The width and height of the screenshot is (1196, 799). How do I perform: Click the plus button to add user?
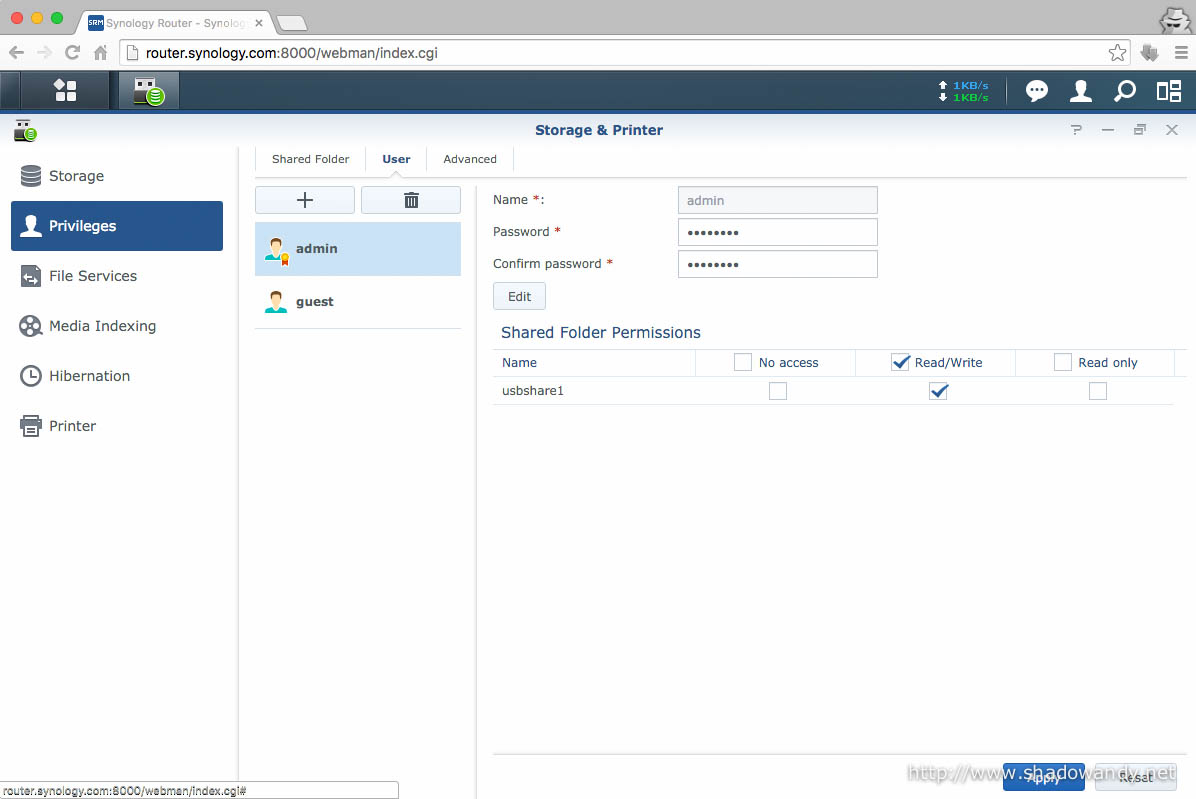coord(305,200)
